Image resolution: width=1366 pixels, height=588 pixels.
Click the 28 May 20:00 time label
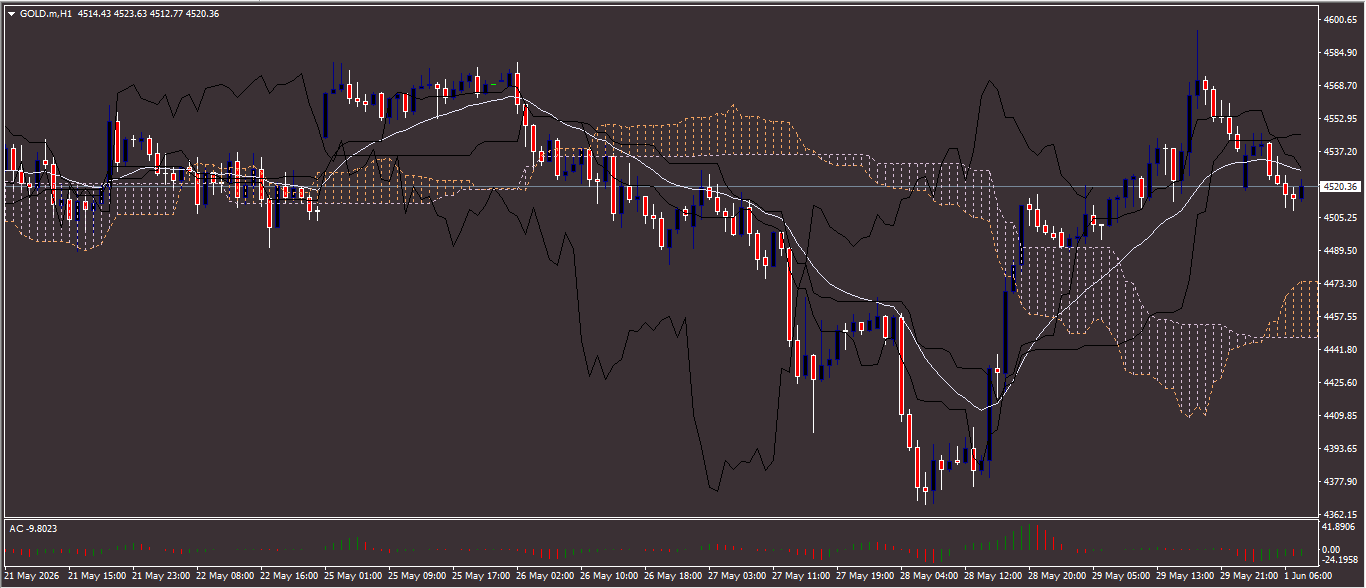click(1057, 577)
